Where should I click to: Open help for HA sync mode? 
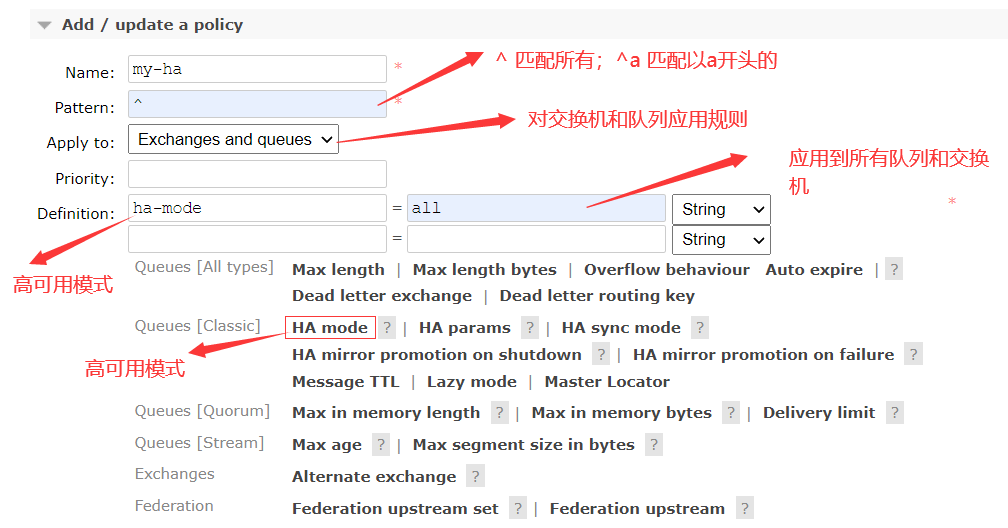(x=700, y=328)
